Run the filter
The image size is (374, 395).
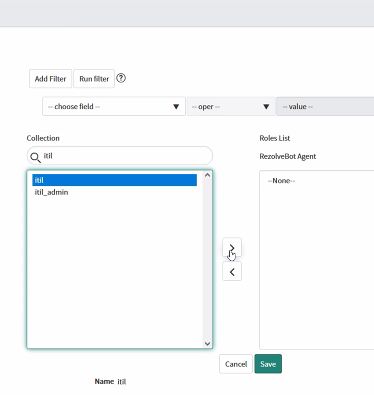94,79
